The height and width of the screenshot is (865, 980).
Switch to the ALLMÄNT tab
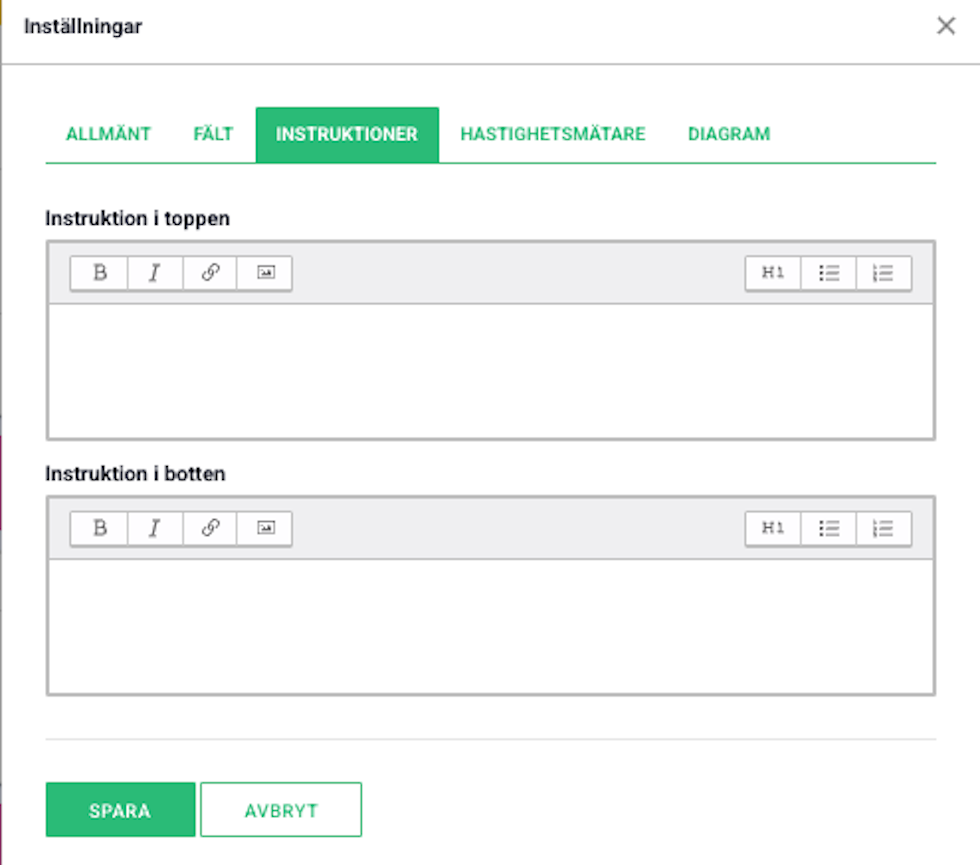click(108, 134)
